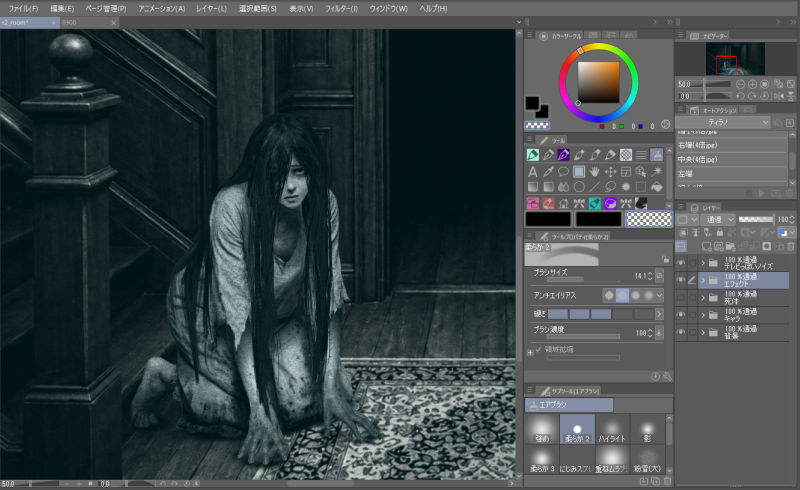Select the straight Line tool
This screenshot has width=800, height=490.
point(594,187)
